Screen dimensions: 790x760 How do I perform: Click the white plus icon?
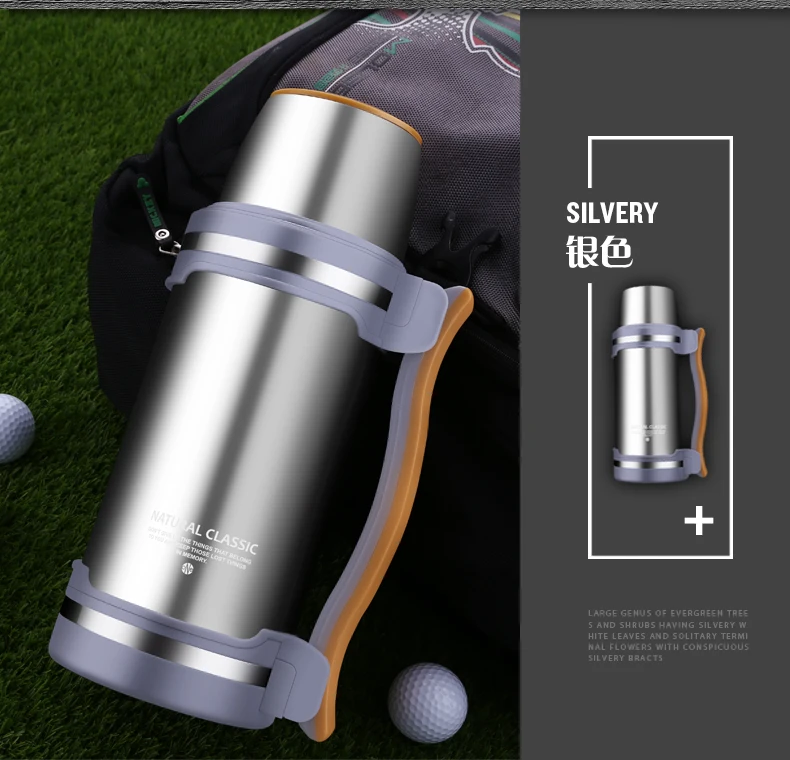click(x=699, y=522)
